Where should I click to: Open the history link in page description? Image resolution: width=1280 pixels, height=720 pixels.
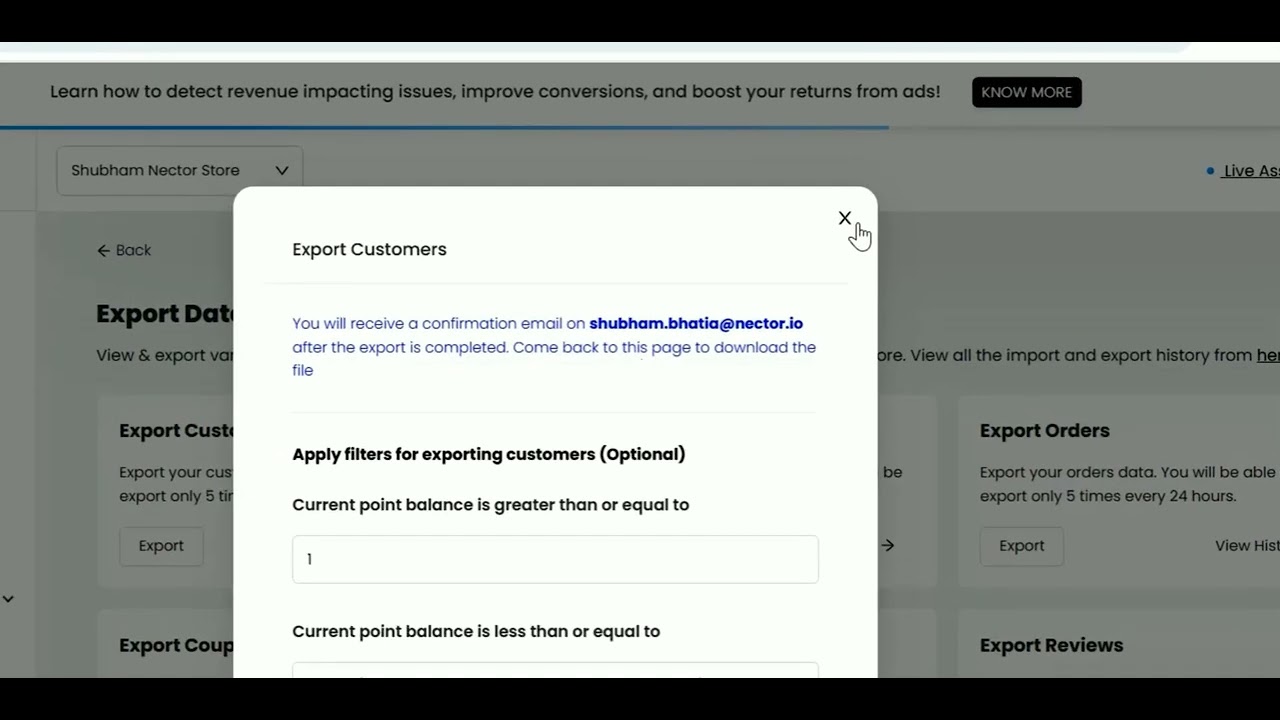(x=1268, y=355)
